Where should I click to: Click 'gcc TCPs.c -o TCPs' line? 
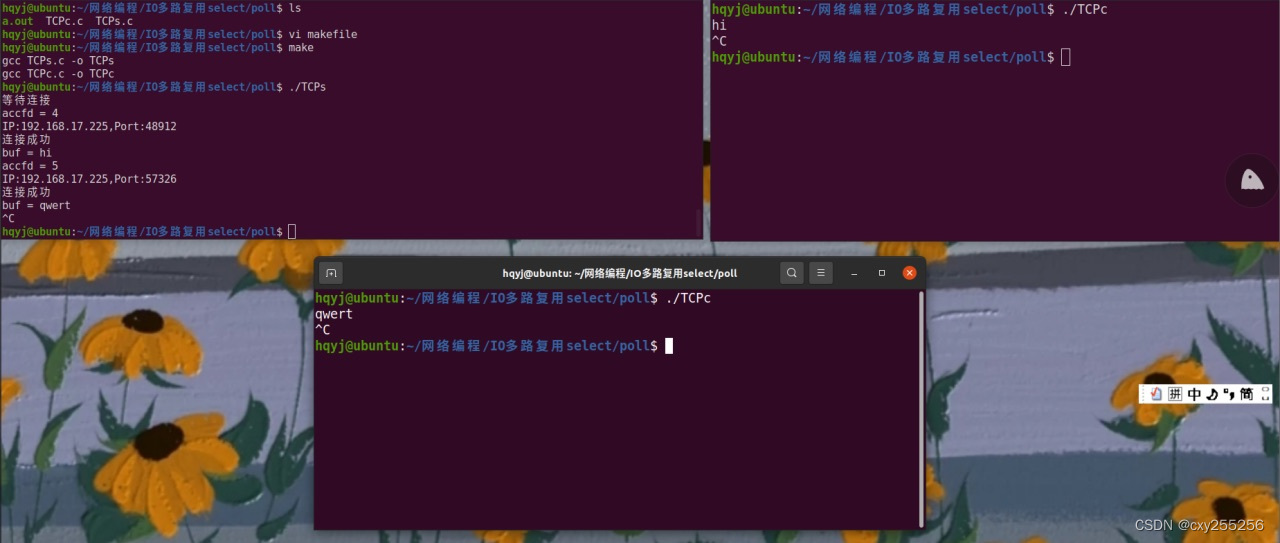pos(58,61)
